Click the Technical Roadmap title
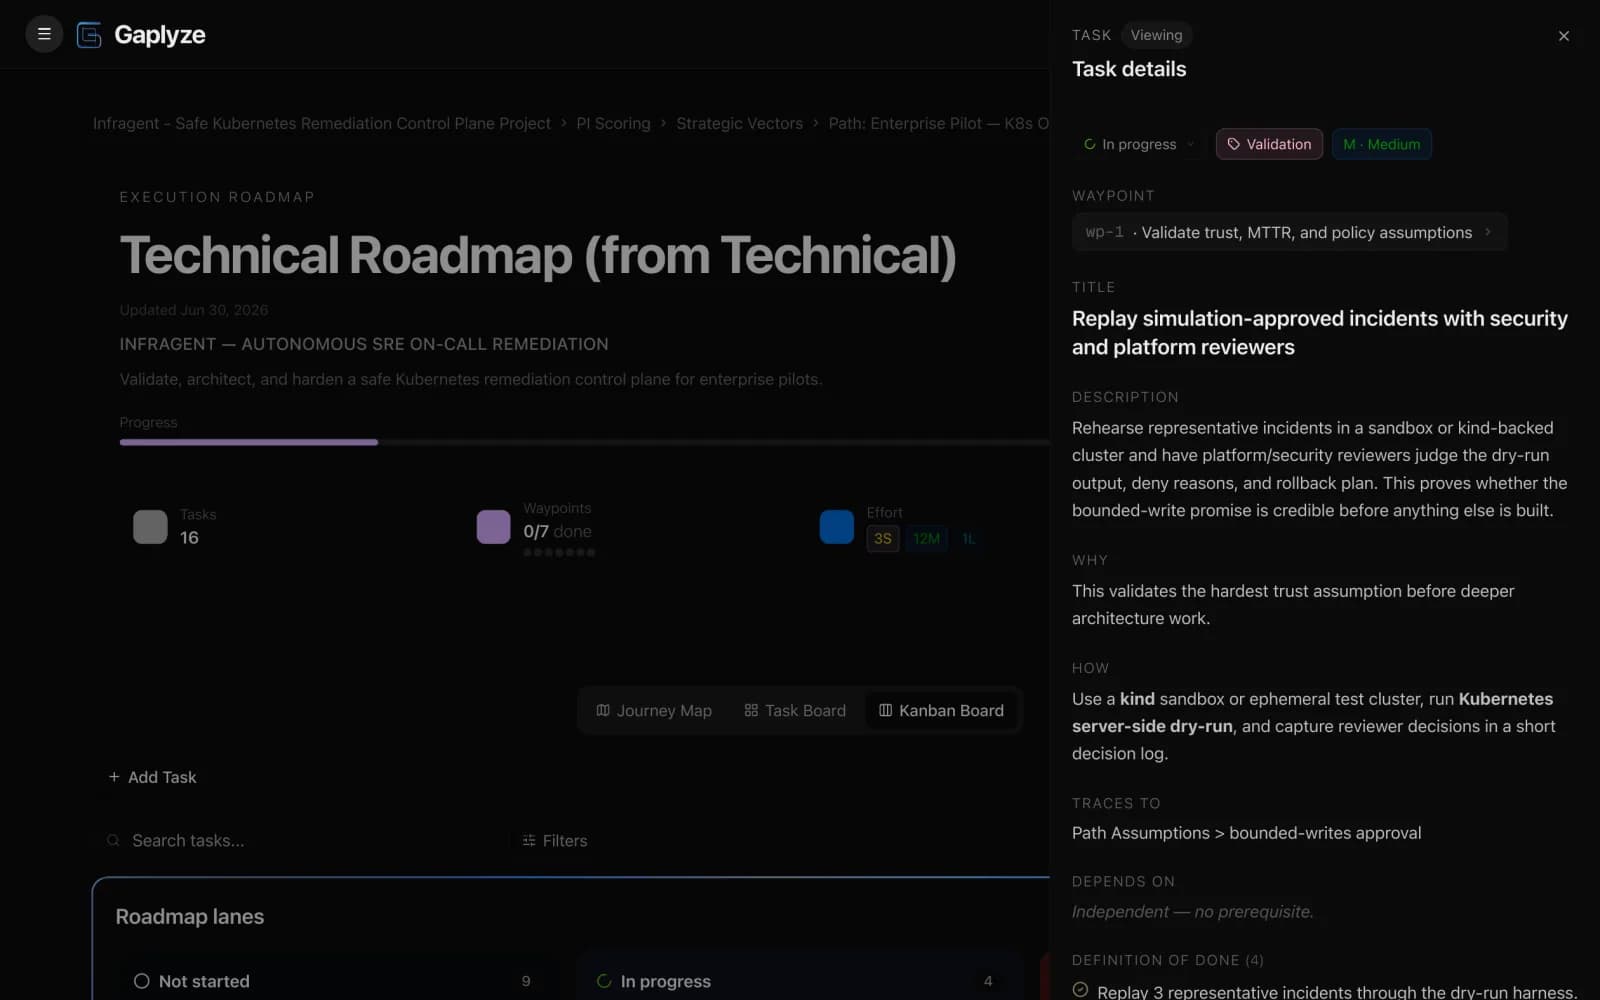1600x1000 pixels. (x=538, y=255)
